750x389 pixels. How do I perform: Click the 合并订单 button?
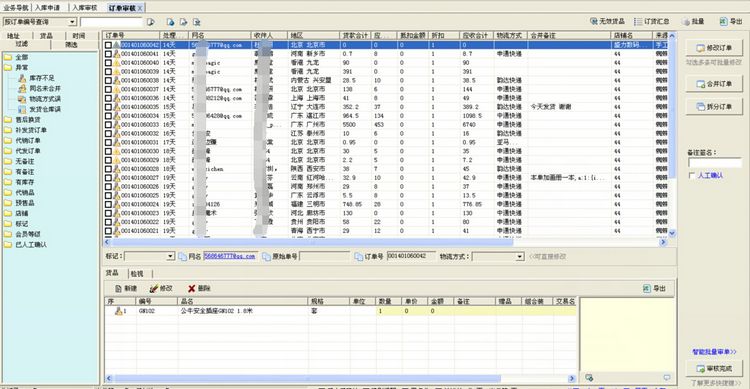(x=714, y=84)
